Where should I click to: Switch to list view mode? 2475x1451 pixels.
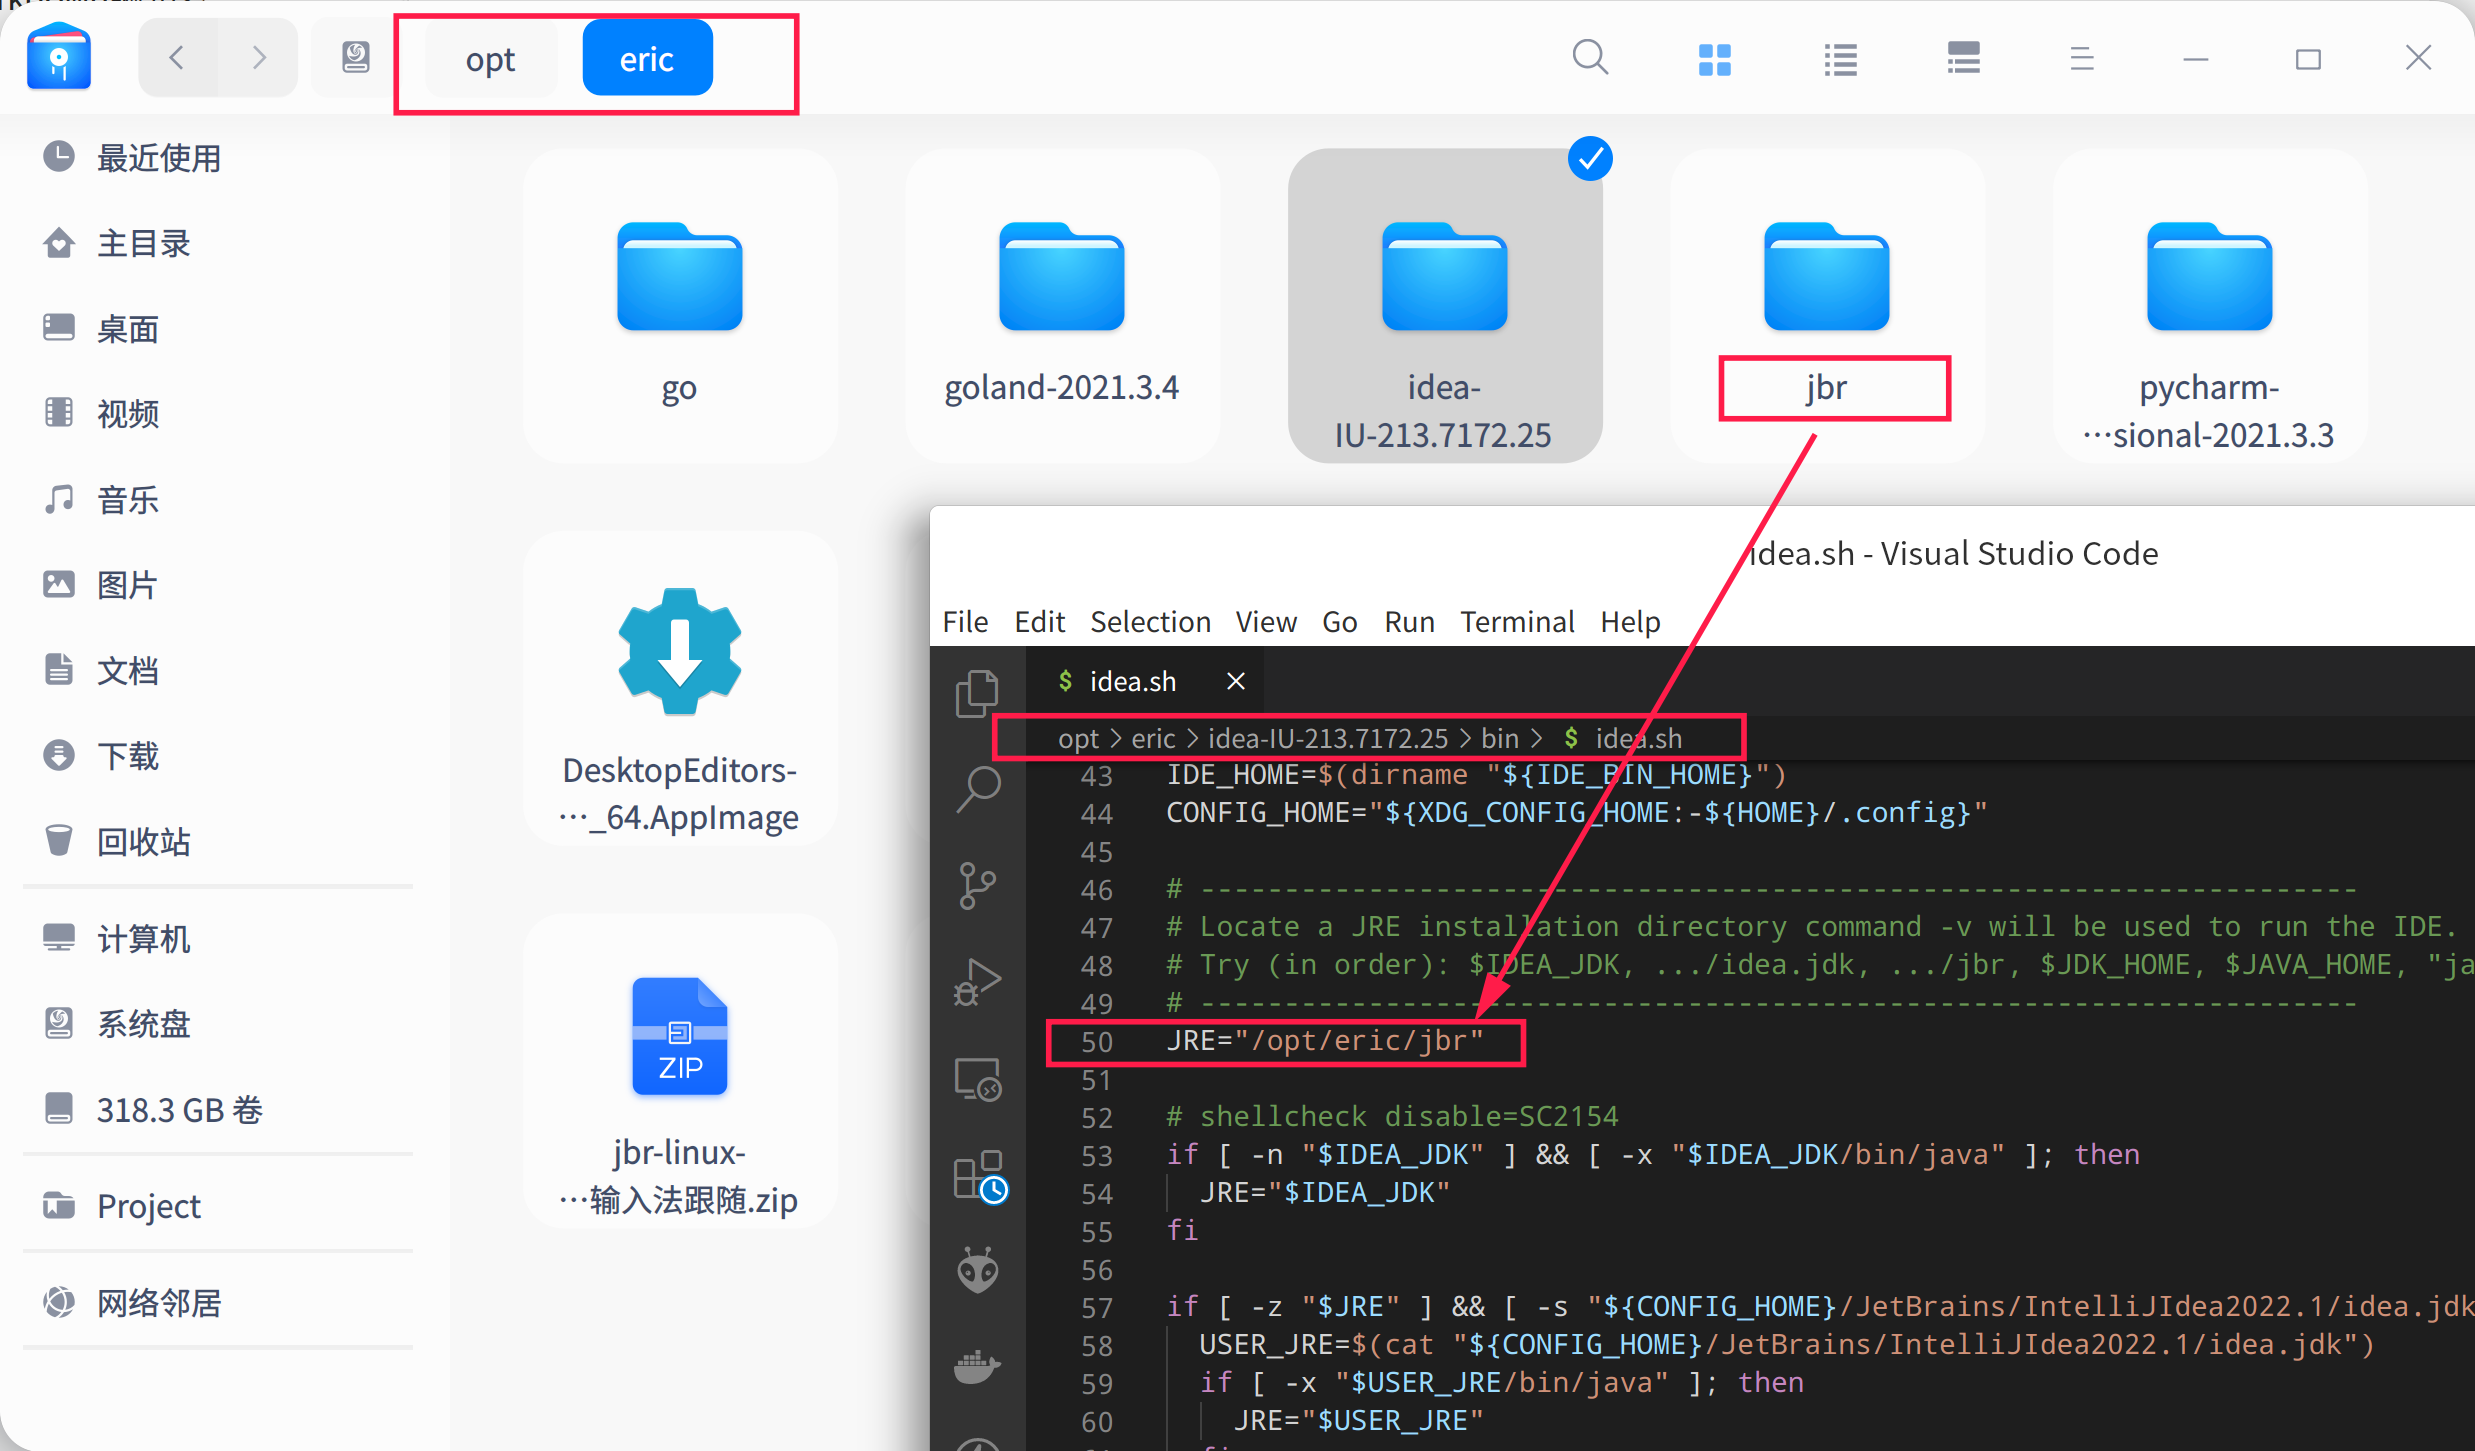[1840, 59]
